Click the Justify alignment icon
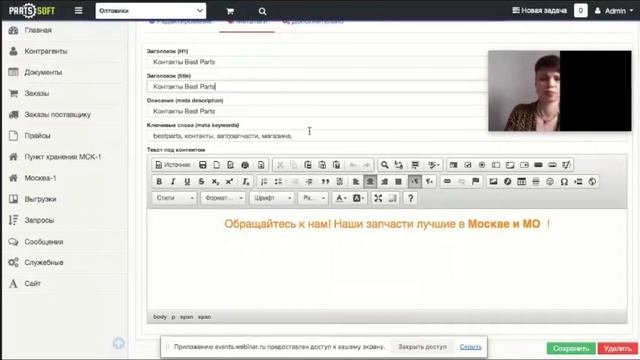Image resolution: width=640 pixels, height=360 pixels. point(398,182)
